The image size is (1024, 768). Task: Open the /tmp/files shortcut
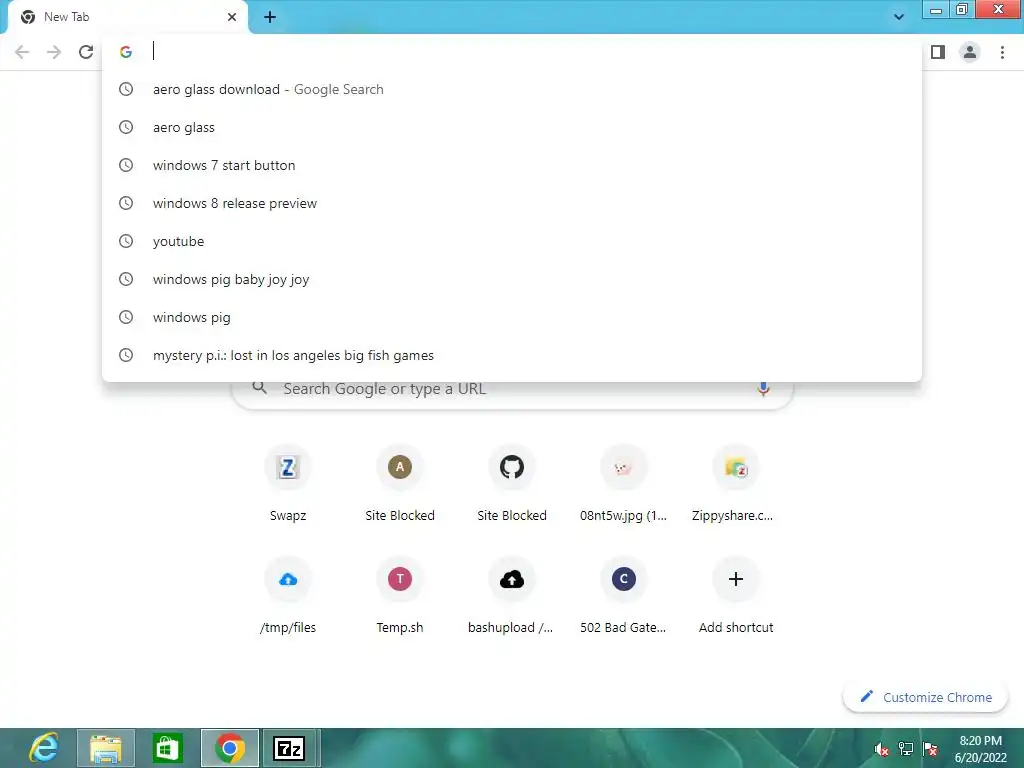pyautogui.click(x=288, y=596)
